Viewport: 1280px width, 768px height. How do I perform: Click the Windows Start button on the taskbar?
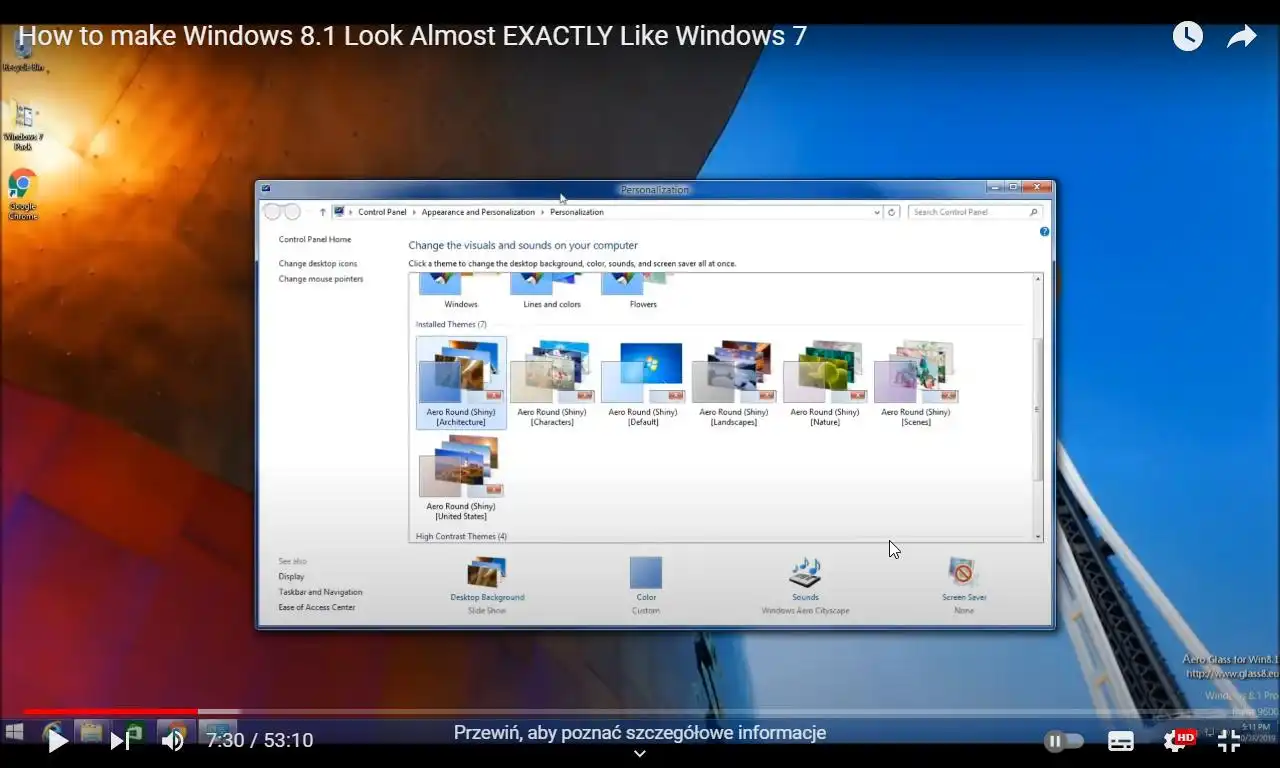pyautogui.click(x=14, y=732)
